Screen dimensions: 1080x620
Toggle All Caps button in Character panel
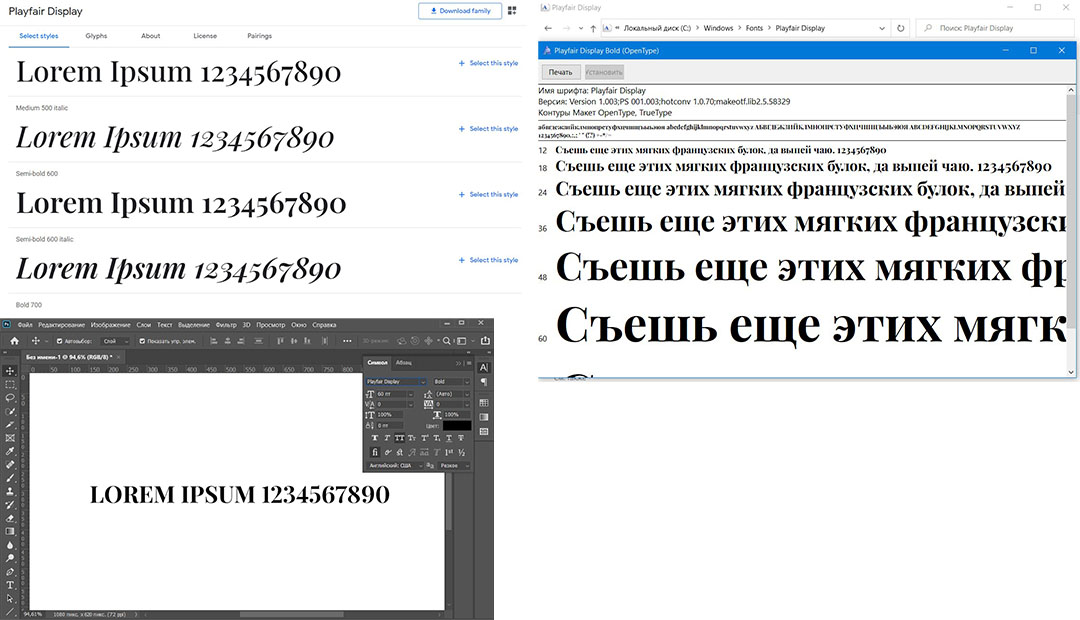399,438
